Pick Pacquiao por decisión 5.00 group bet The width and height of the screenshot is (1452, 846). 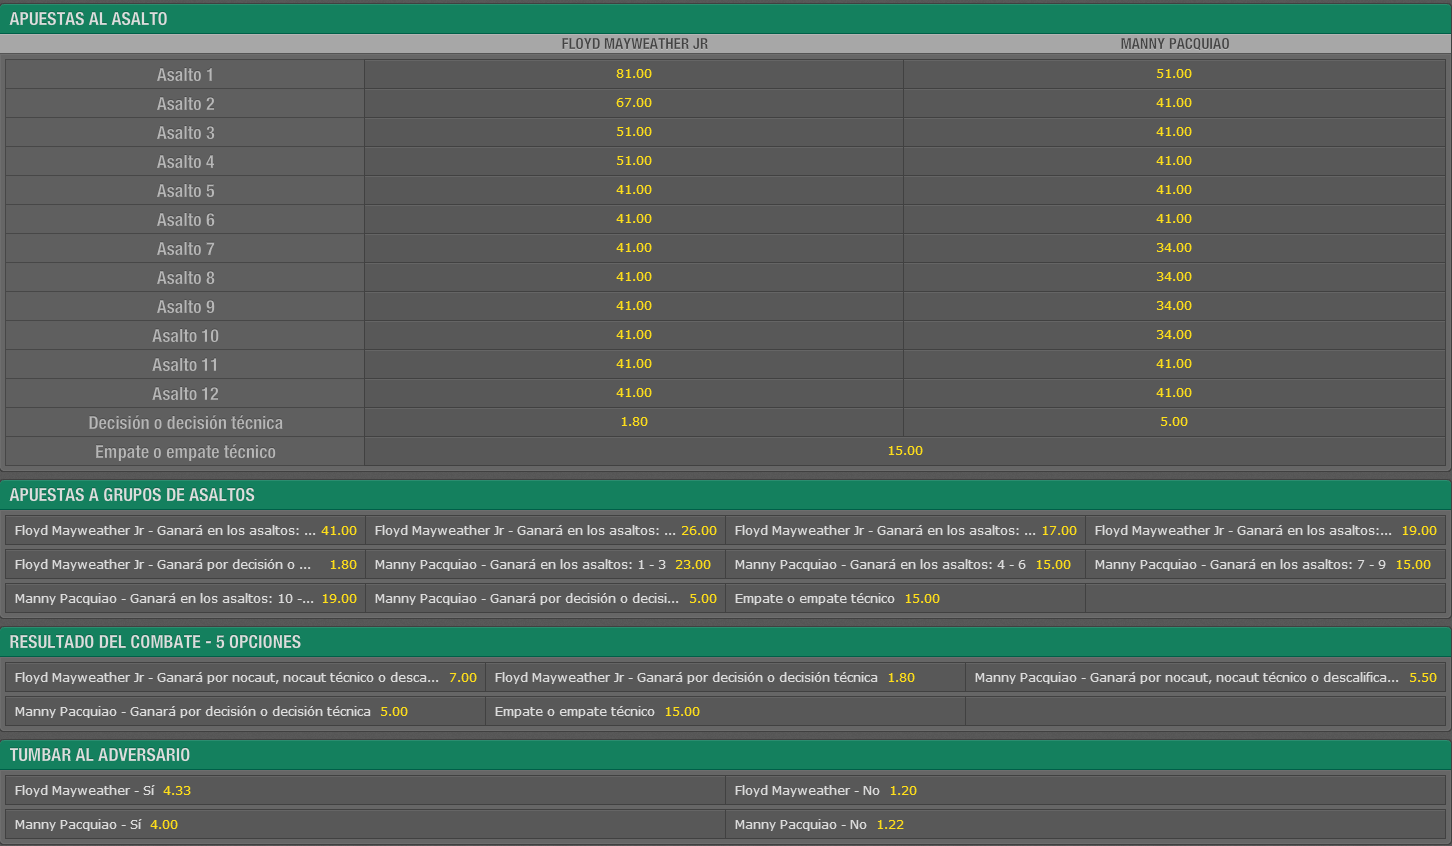point(545,599)
